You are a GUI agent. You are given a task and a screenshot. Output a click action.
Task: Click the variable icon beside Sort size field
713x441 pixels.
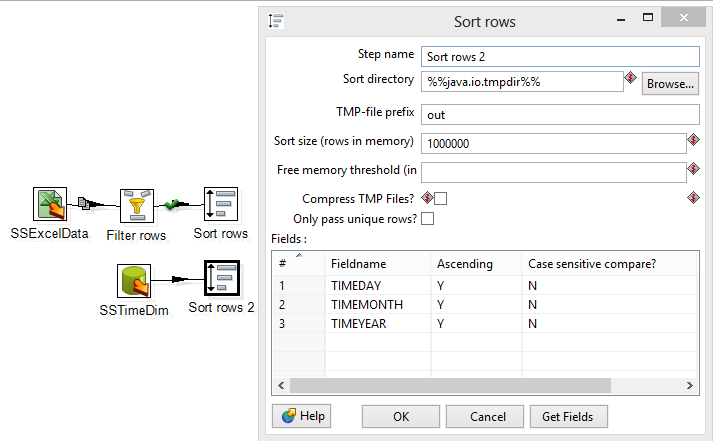[693, 140]
